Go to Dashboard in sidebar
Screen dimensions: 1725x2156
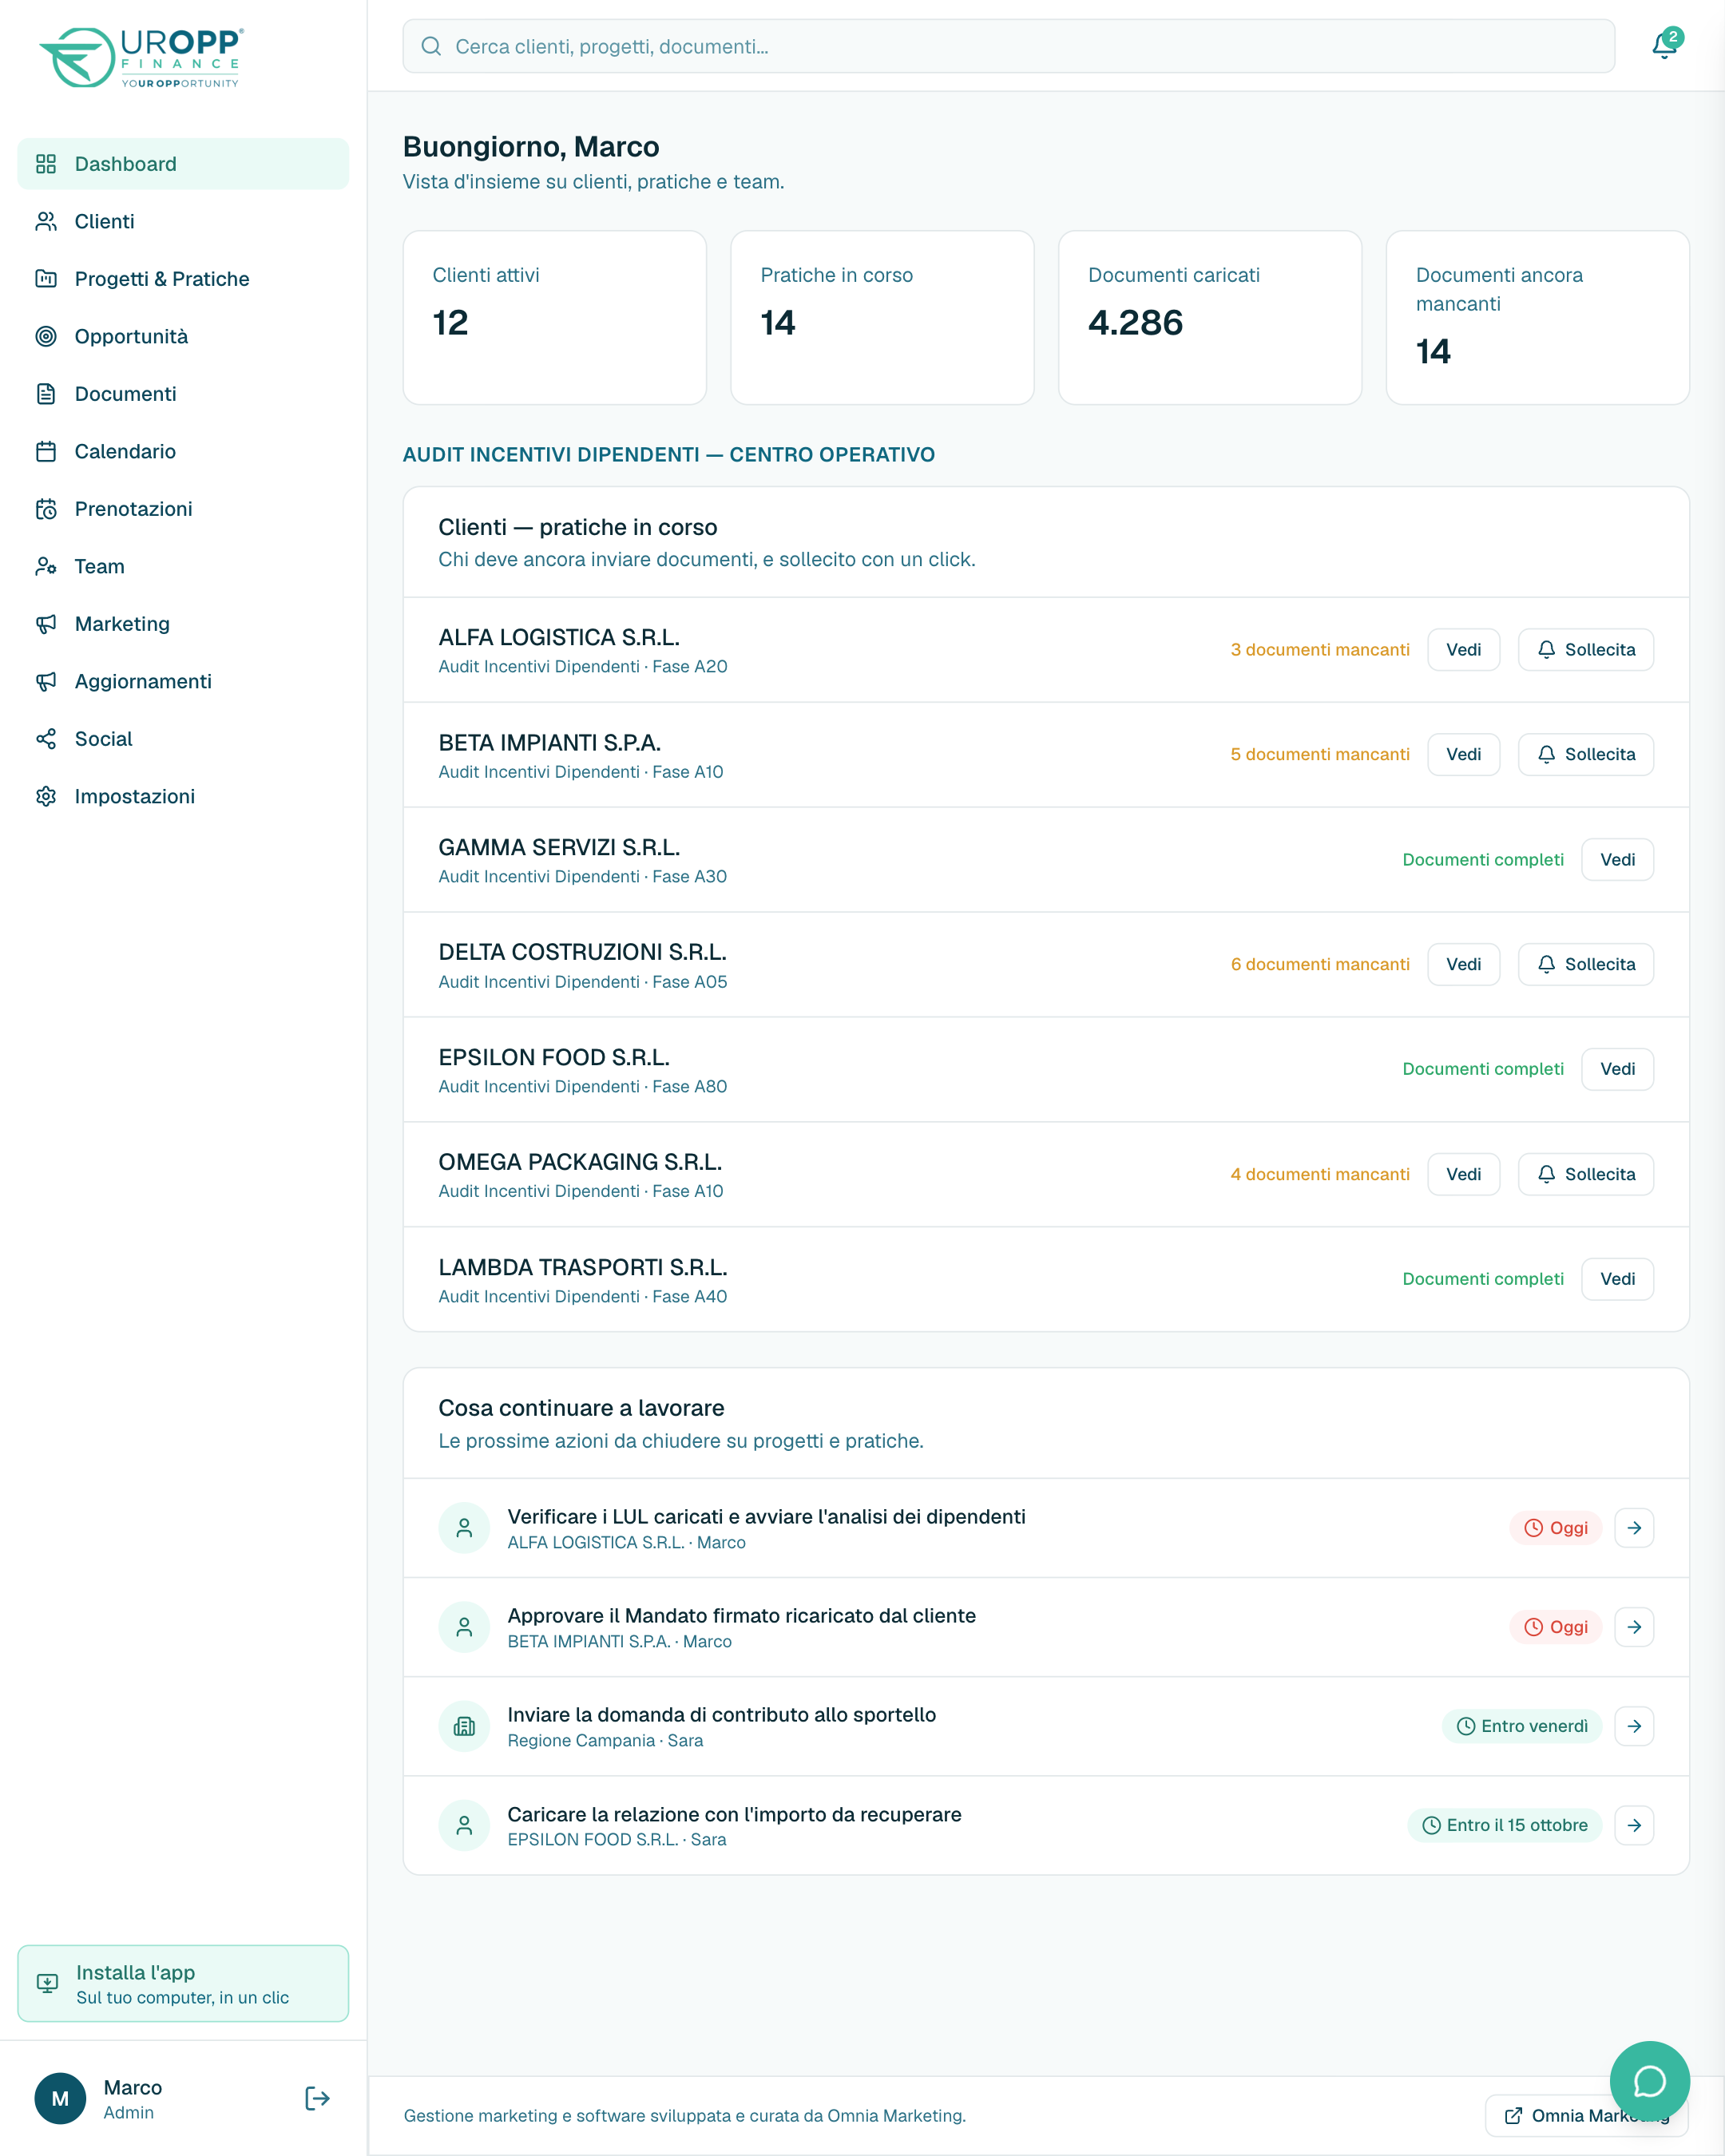coord(183,164)
